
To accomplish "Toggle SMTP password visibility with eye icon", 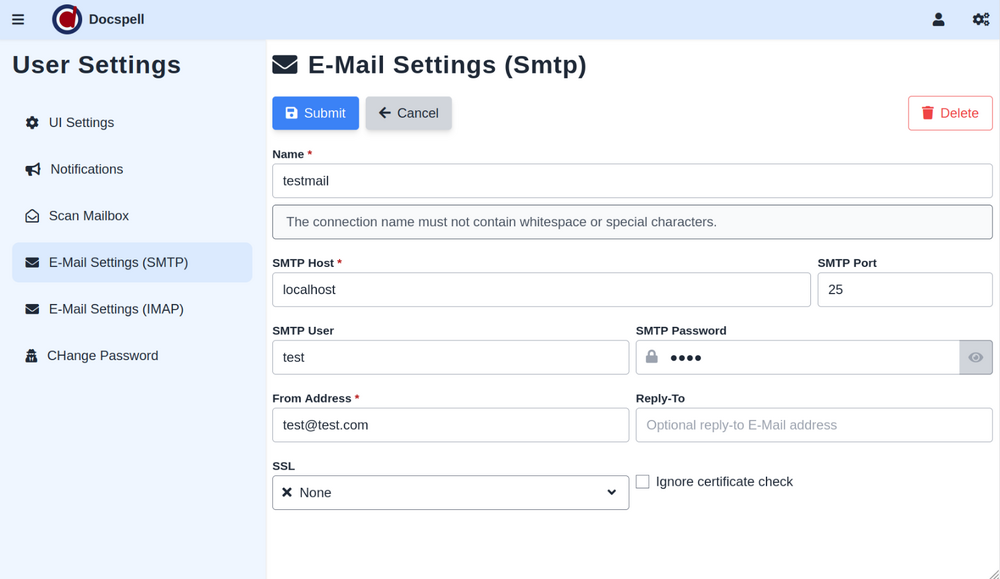I will (x=975, y=357).
